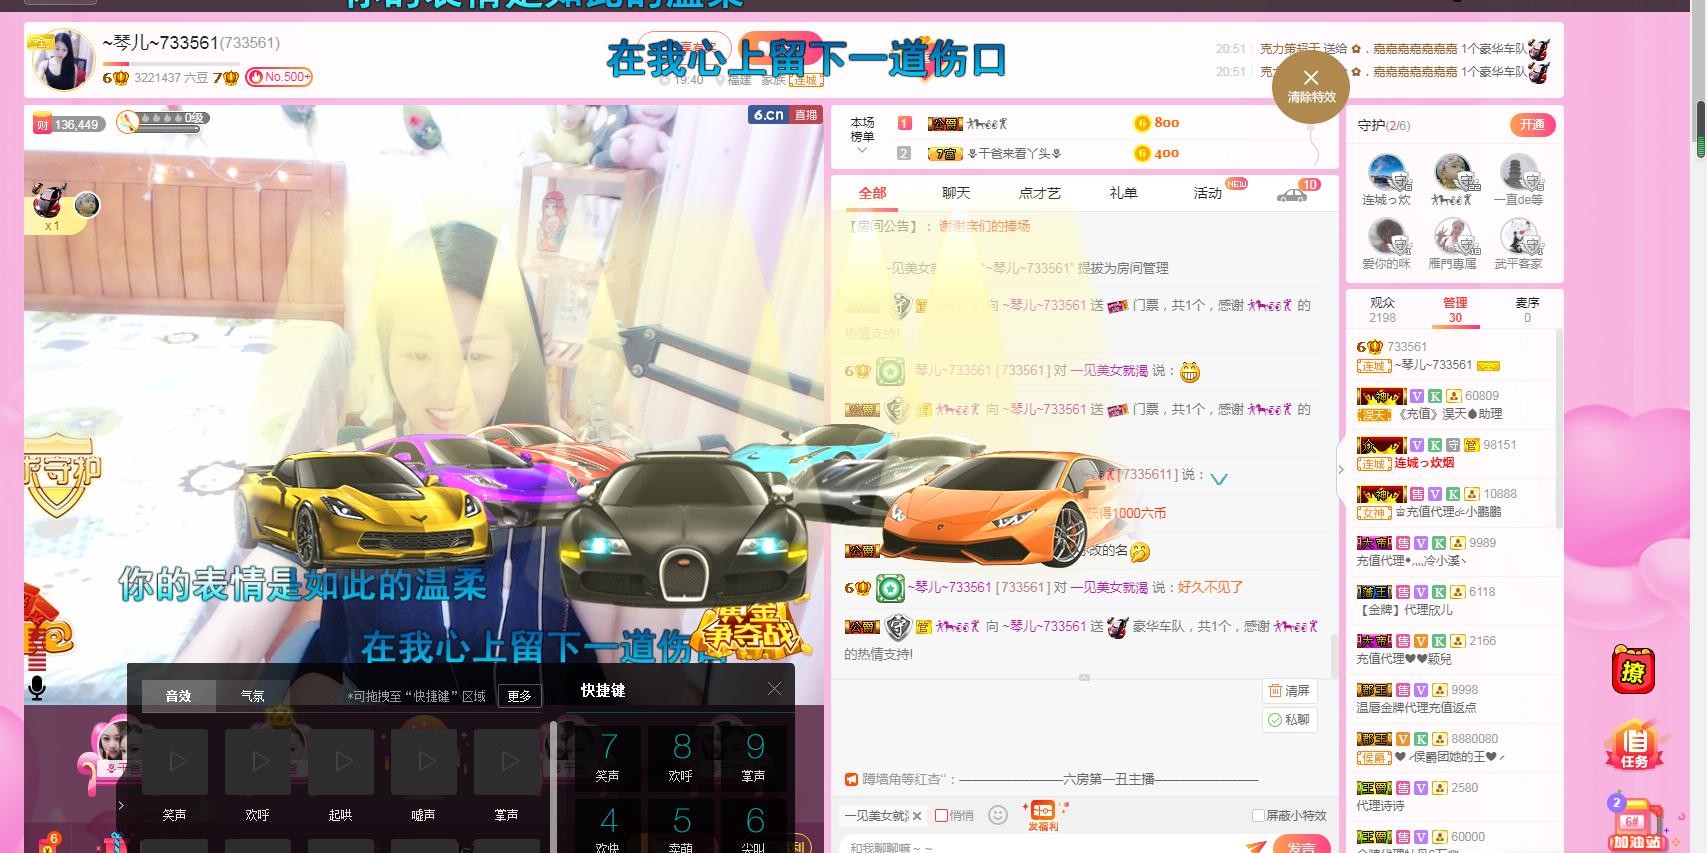
Task: Click the 6.cn 直播 logo on video
Action: click(x=785, y=115)
